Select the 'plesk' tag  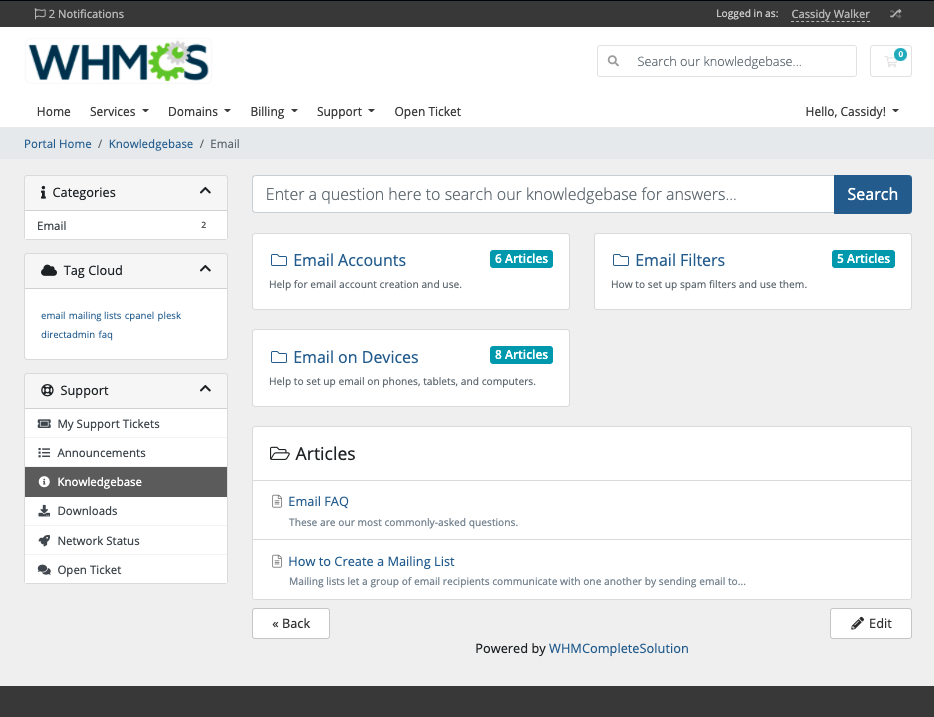click(169, 315)
